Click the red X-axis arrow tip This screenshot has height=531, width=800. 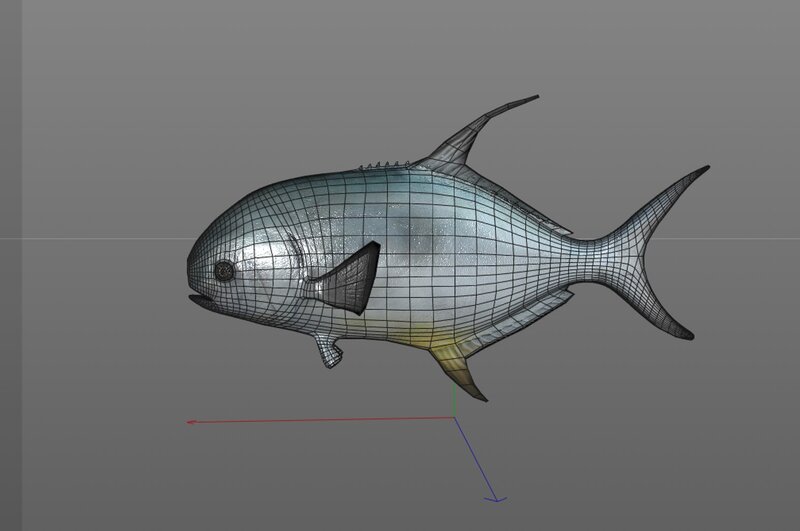(x=189, y=422)
